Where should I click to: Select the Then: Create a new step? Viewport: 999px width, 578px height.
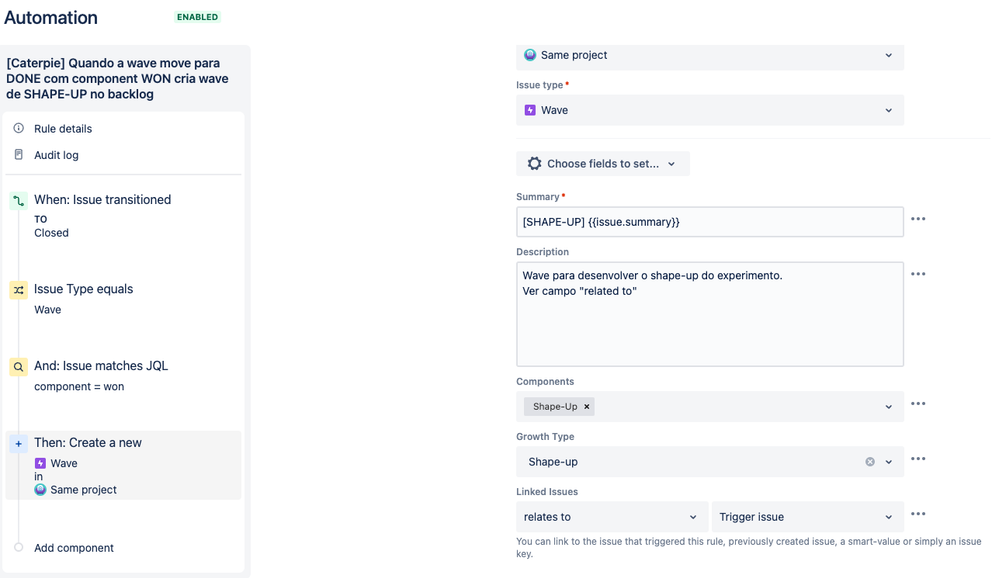tap(124, 465)
